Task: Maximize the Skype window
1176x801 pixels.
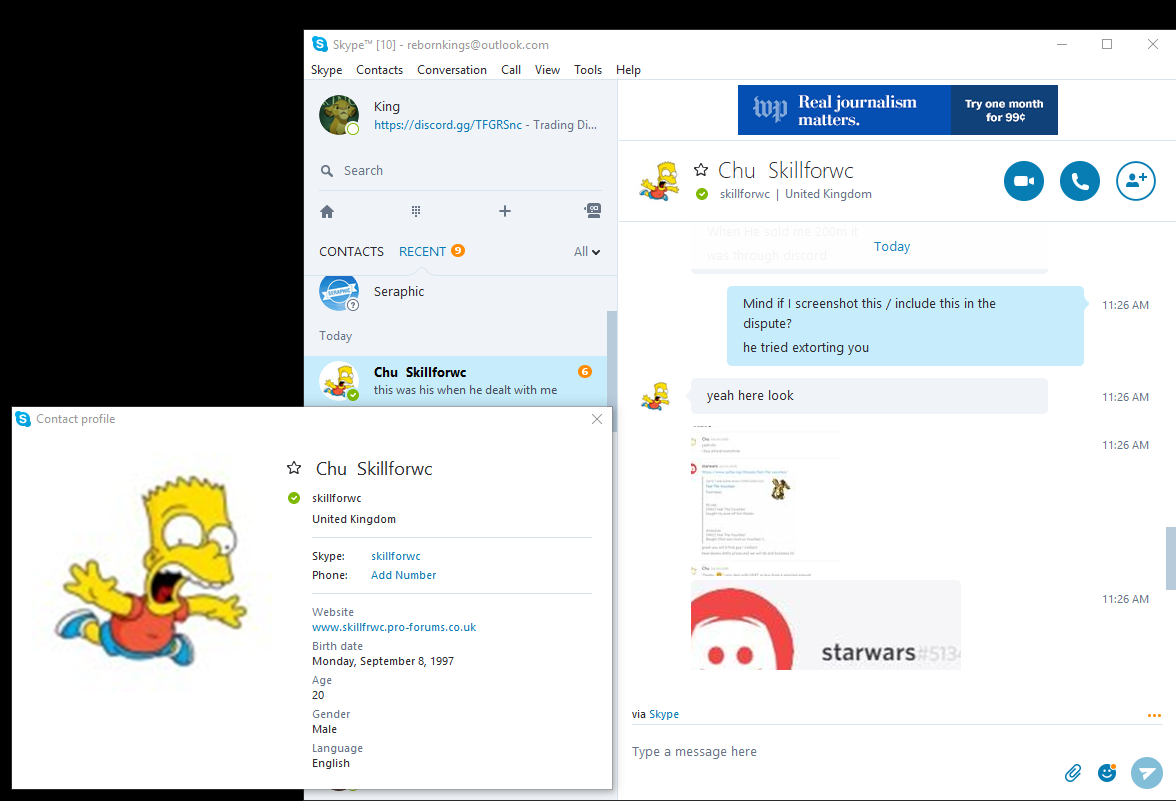Action: (x=1107, y=44)
